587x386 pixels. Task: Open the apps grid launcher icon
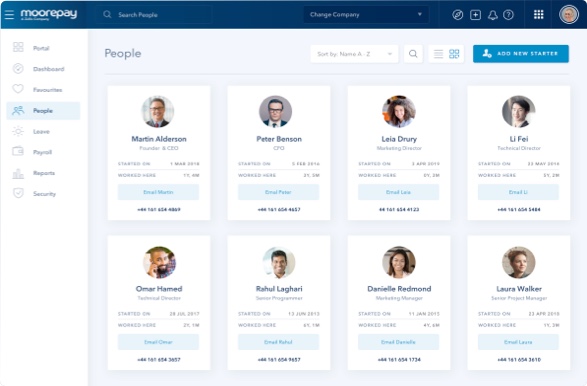539,15
